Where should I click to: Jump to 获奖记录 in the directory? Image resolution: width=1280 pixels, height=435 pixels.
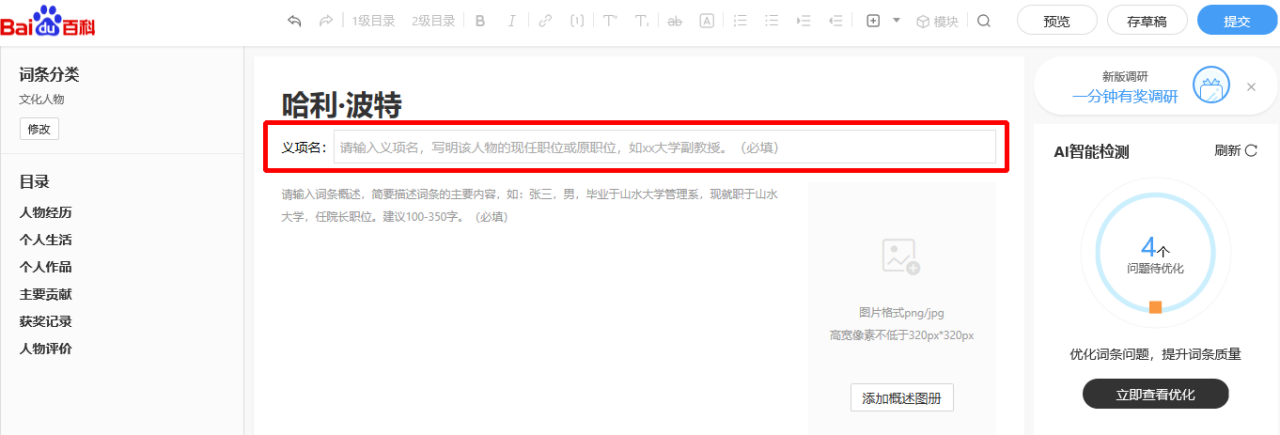coord(46,322)
